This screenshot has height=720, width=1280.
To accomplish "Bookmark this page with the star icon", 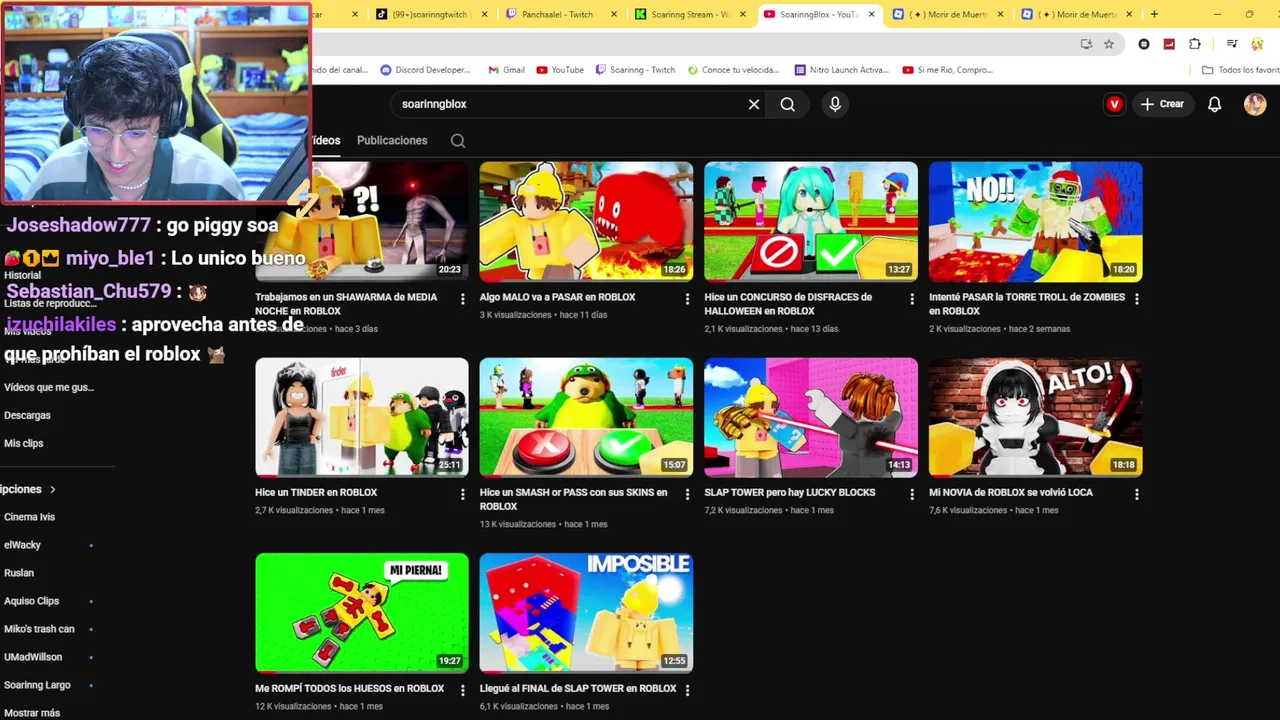I will click(1109, 44).
